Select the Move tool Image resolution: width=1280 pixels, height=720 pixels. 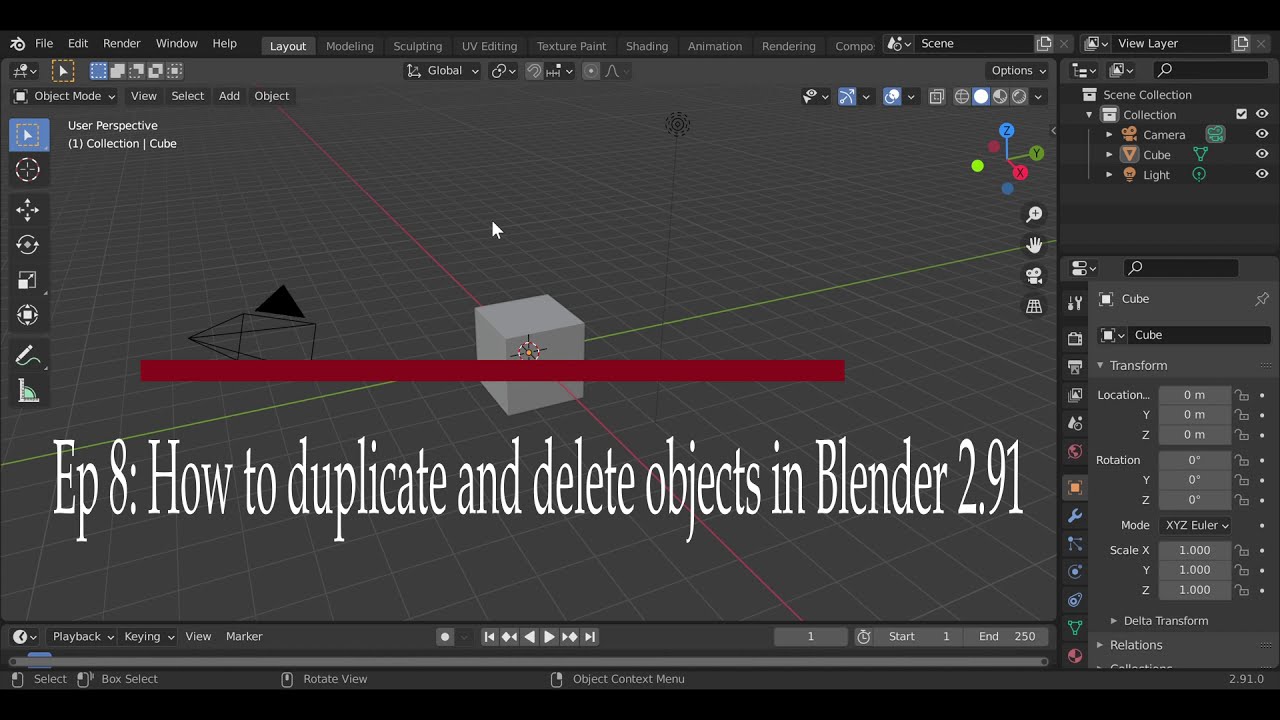pyautogui.click(x=28, y=209)
